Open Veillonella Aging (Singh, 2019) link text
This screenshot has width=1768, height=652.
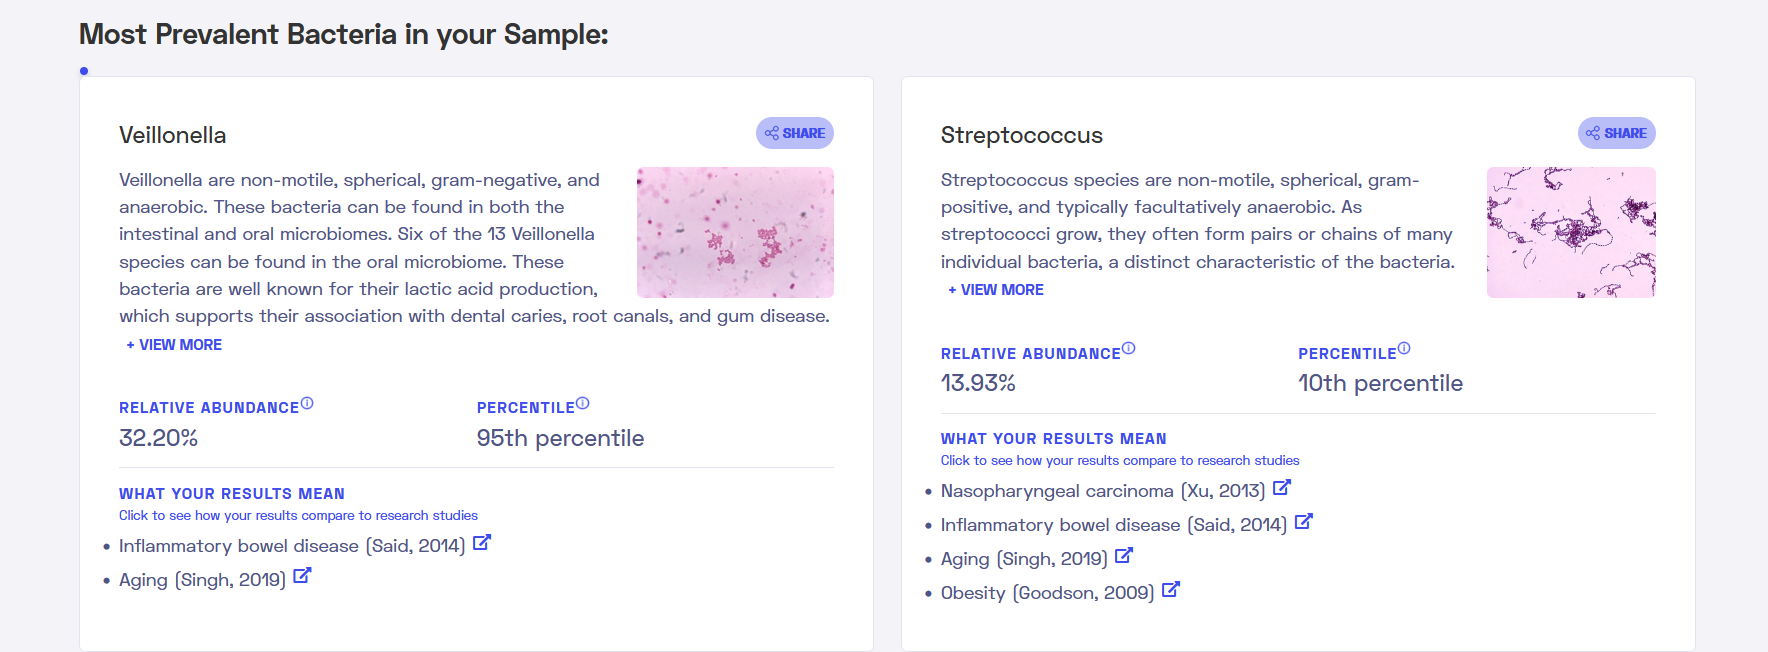(x=202, y=580)
